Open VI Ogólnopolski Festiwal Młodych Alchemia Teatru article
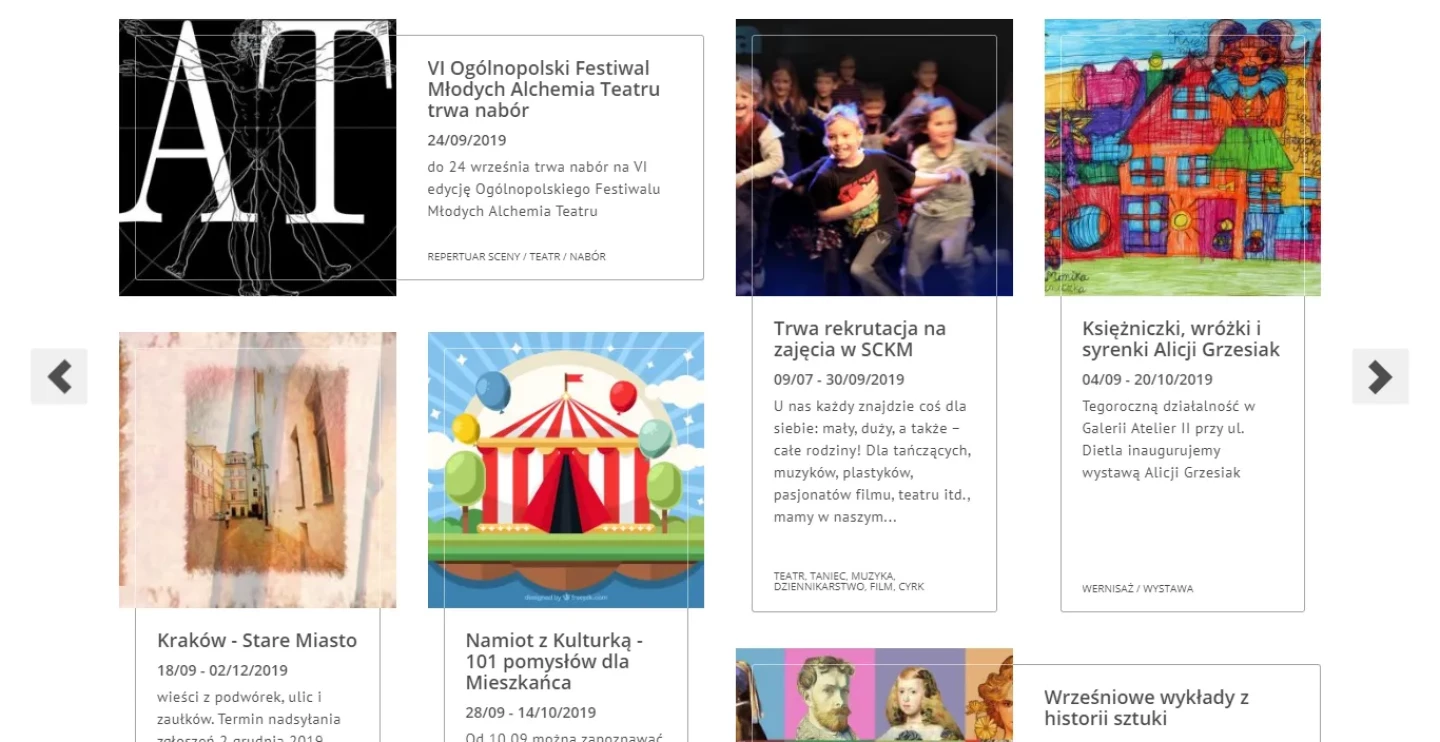The height and width of the screenshot is (742, 1440). coord(543,89)
